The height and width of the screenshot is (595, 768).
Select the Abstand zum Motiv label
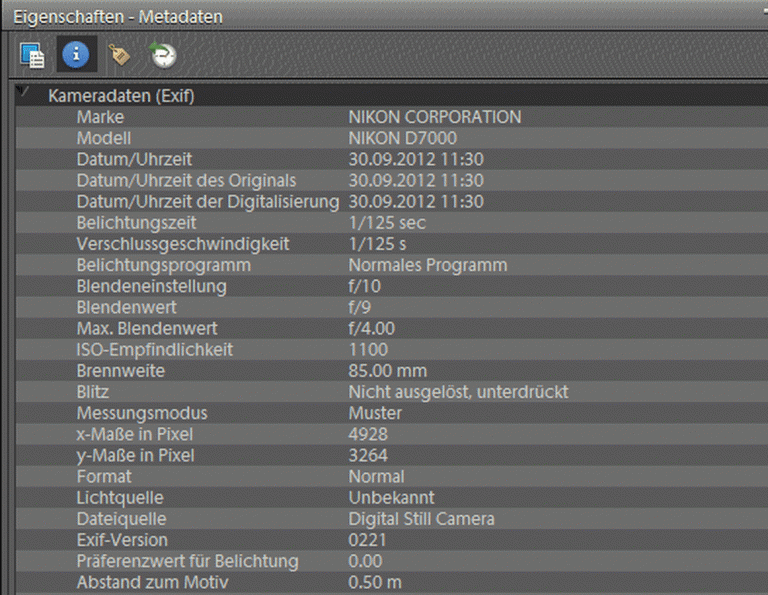click(x=152, y=582)
